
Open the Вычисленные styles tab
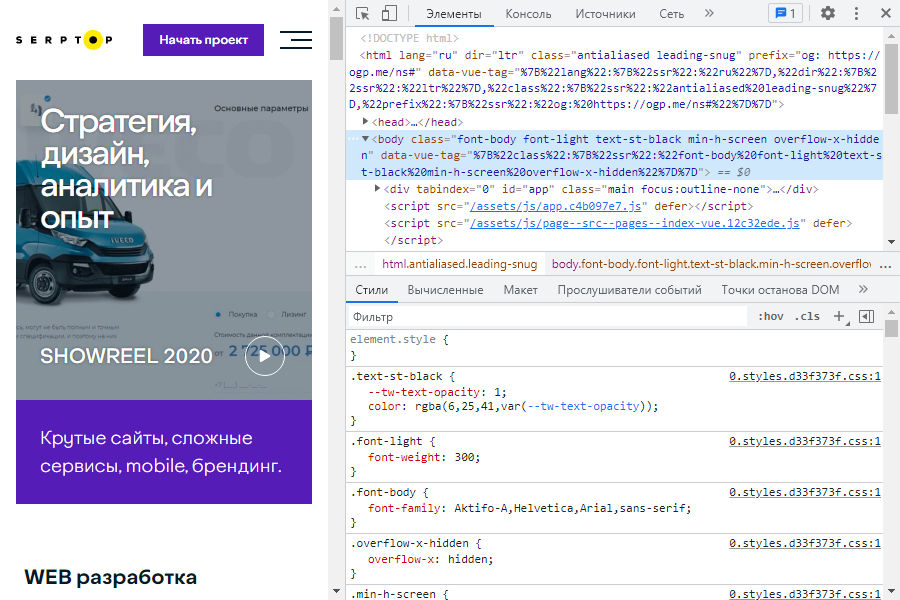[x=445, y=290]
